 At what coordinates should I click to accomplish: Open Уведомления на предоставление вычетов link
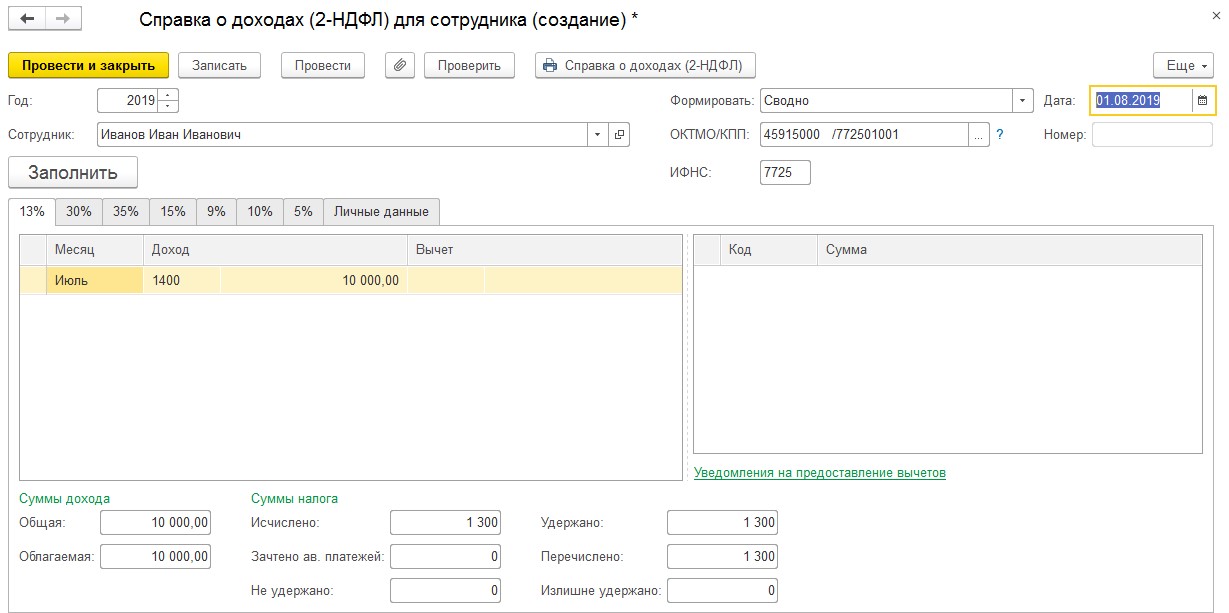point(819,473)
